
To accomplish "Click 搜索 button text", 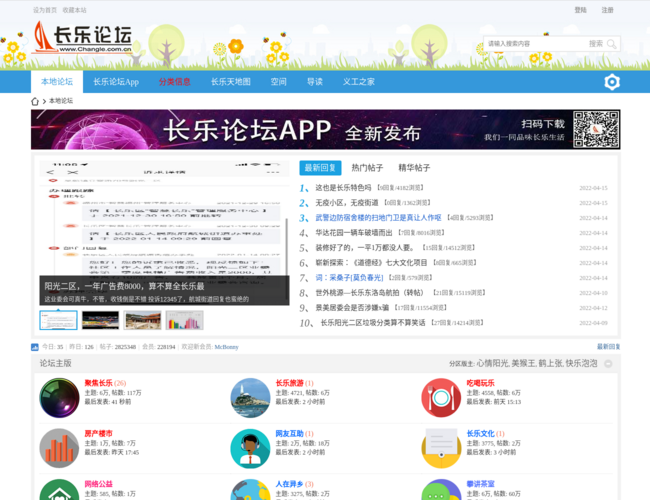I will click(x=596, y=44).
